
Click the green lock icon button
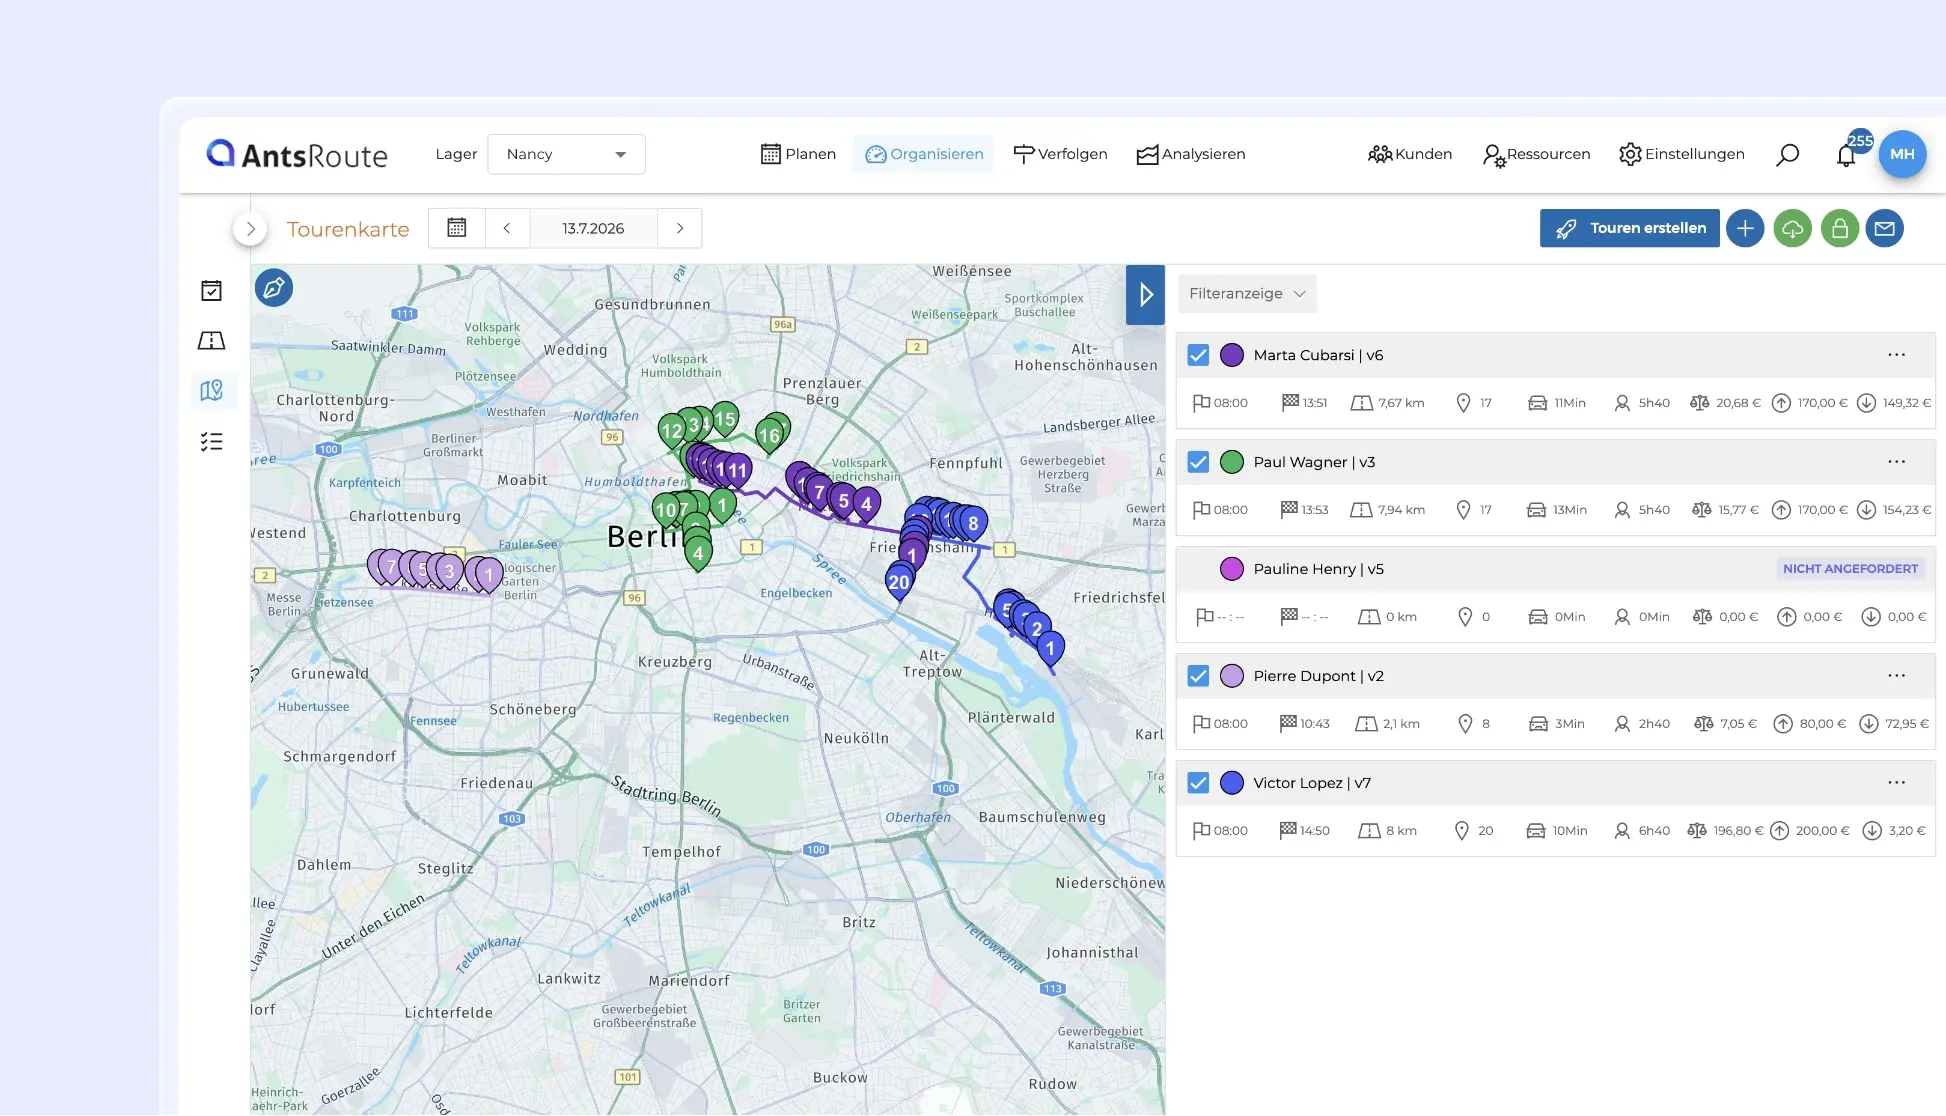coord(1839,228)
